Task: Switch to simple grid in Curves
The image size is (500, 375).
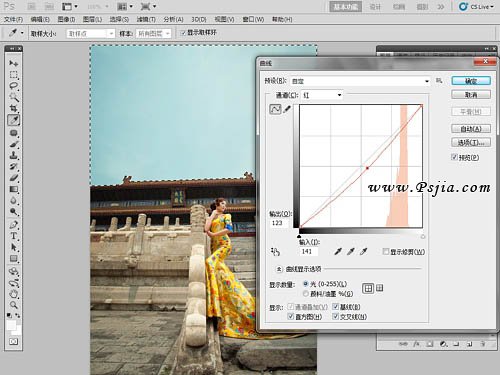Action: (x=368, y=288)
